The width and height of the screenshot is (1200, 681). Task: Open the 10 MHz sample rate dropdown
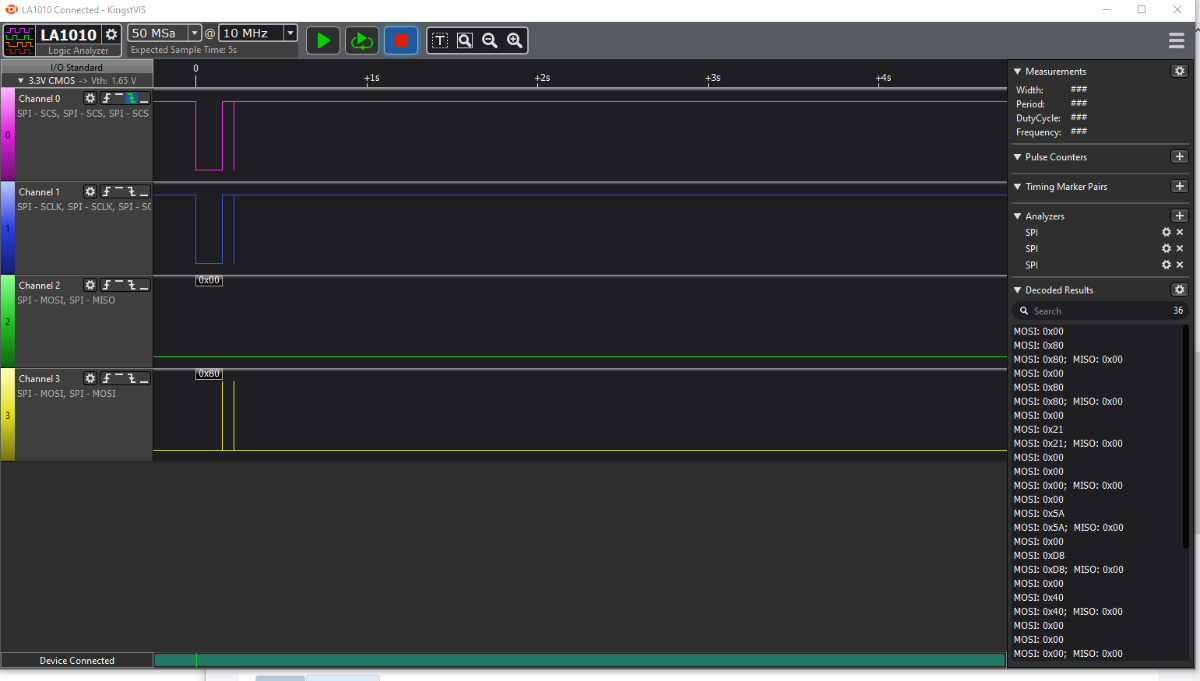[x=290, y=33]
